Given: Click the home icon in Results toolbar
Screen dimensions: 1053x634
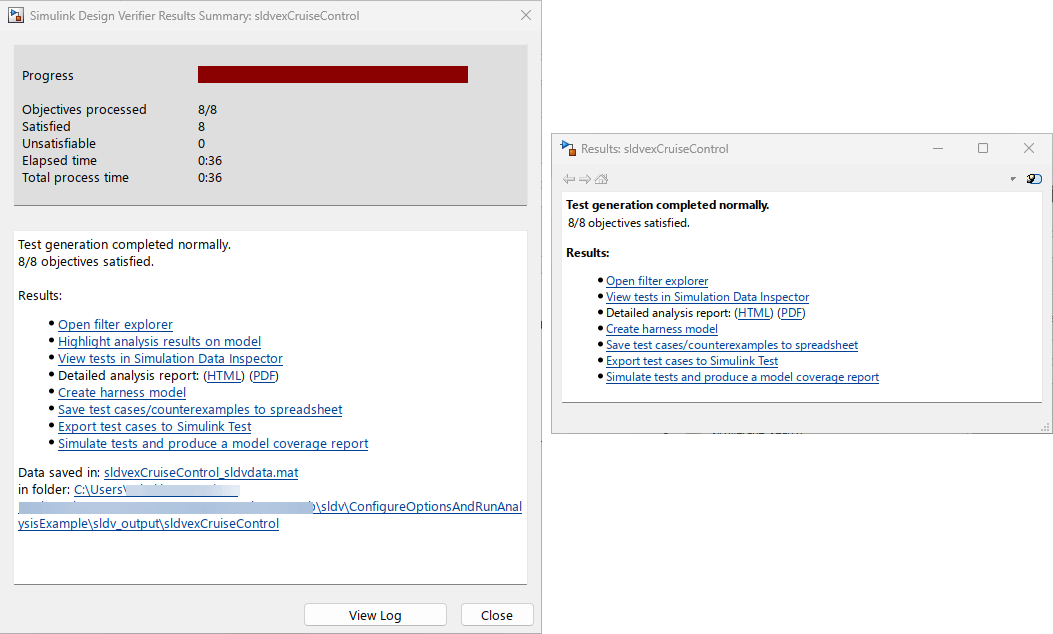Looking at the screenshot, I should pos(601,179).
